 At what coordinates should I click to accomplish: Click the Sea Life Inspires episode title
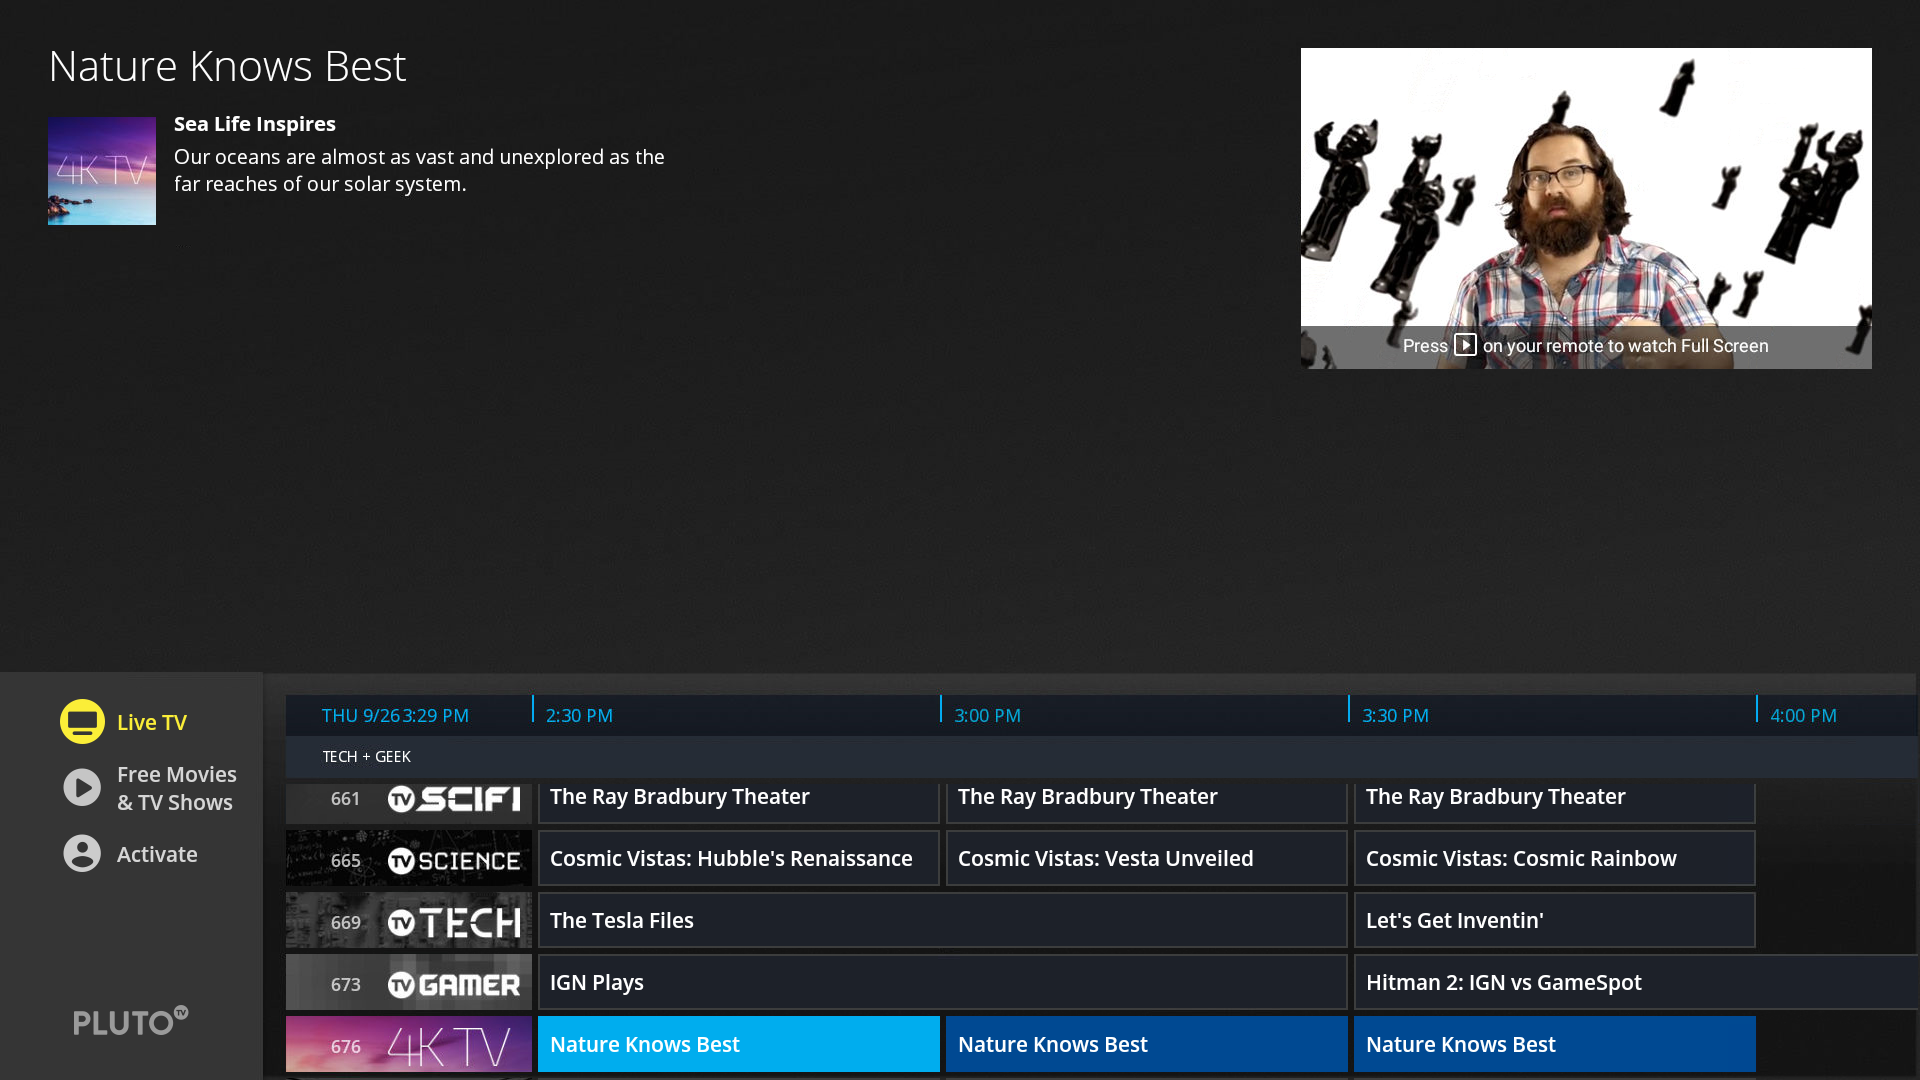pyautogui.click(x=255, y=124)
